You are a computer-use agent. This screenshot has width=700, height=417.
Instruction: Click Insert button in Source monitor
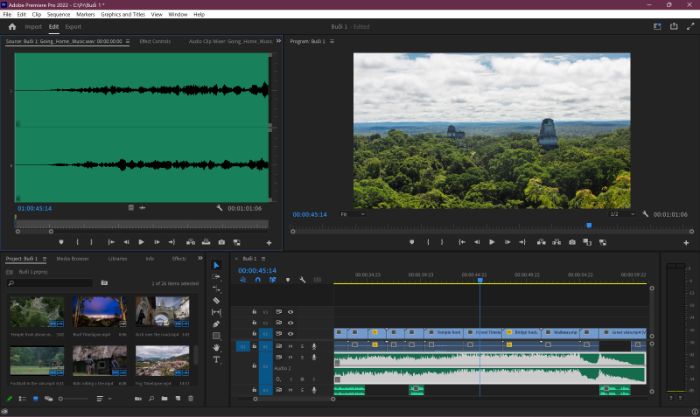click(x=191, y=242)
